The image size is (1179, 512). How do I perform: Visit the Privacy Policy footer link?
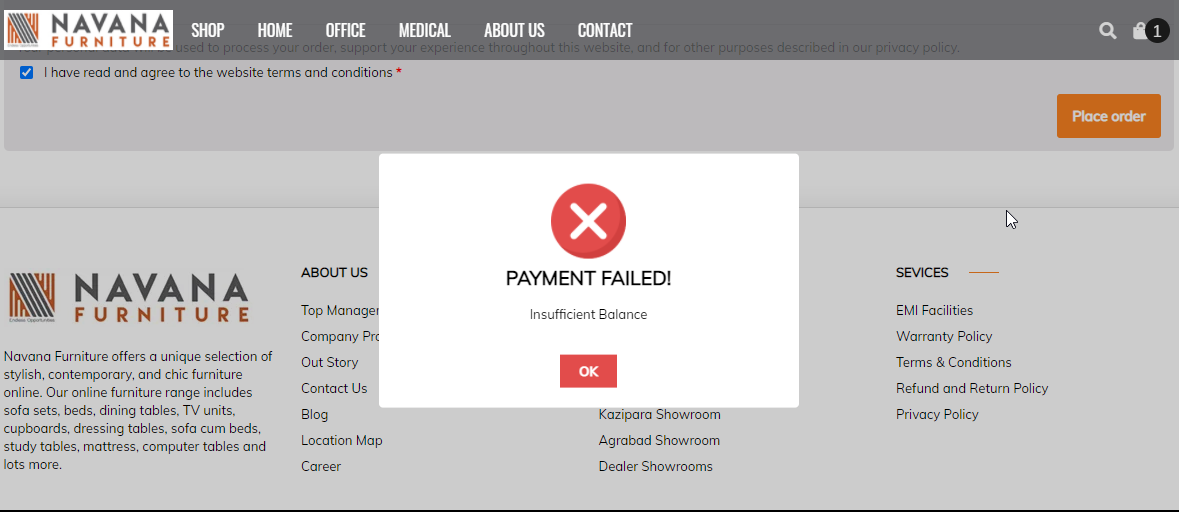click(937, 414)
